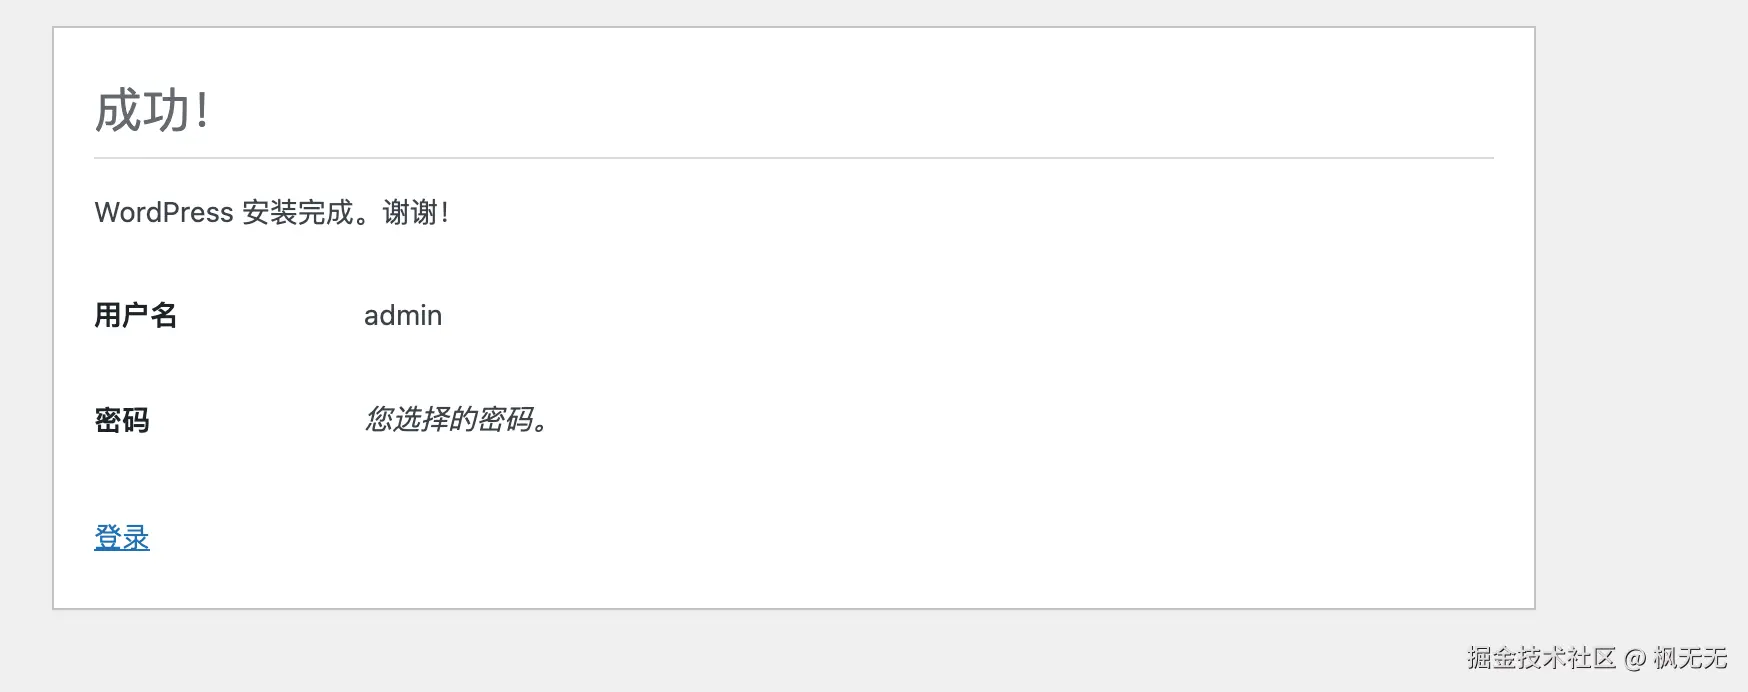Click the @ symbol in the watermark
1748x692 pixels.
[1635, 658]
